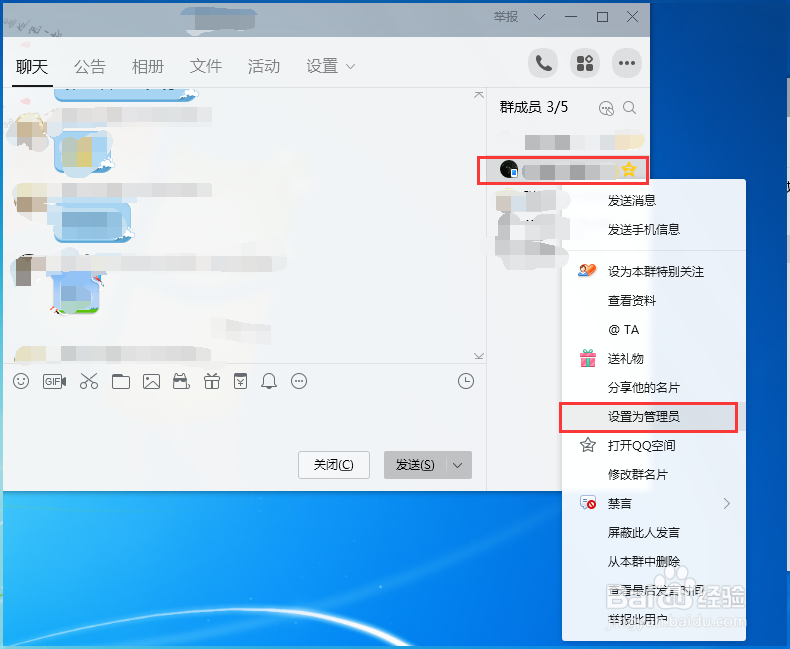Screen dimensions: 790x649
Task: Click the member chat icon beside search
Action: [x=606, y=108]
